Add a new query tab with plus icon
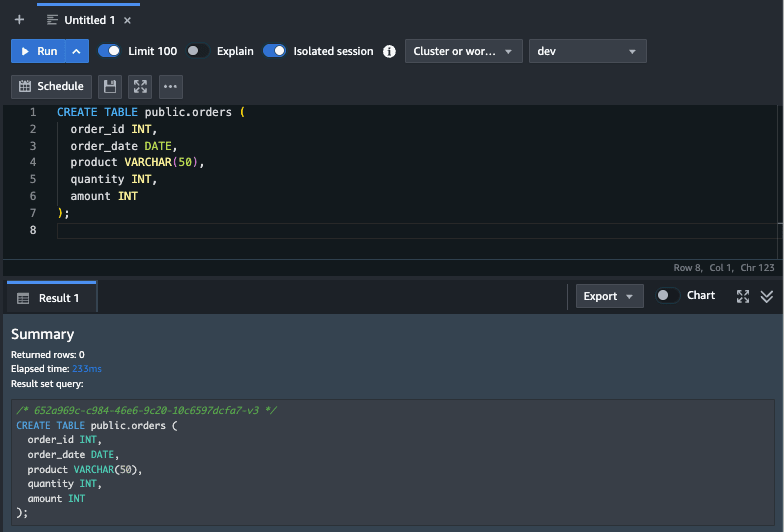784x532 pixels. (20, 20)
